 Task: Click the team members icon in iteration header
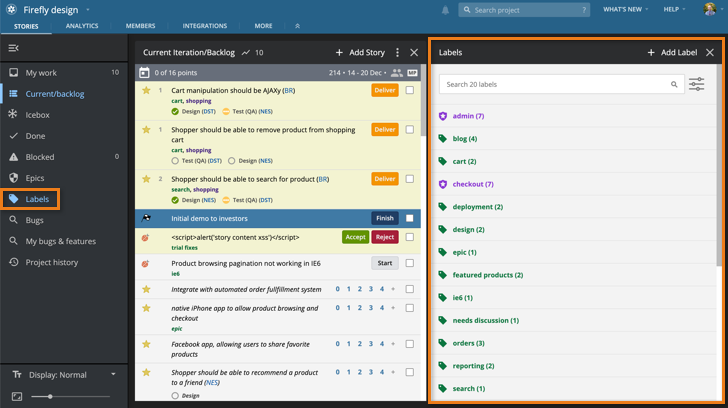(x=396, y=72)
